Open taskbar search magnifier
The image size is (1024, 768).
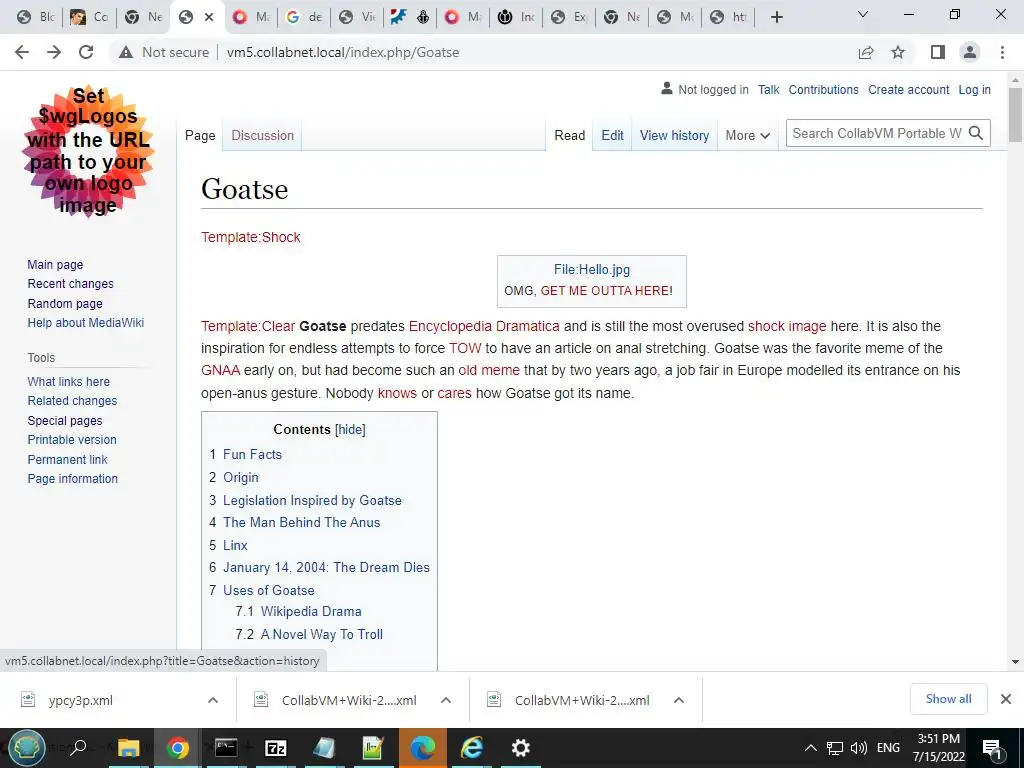pyautogui.click(x=78, y=748)
